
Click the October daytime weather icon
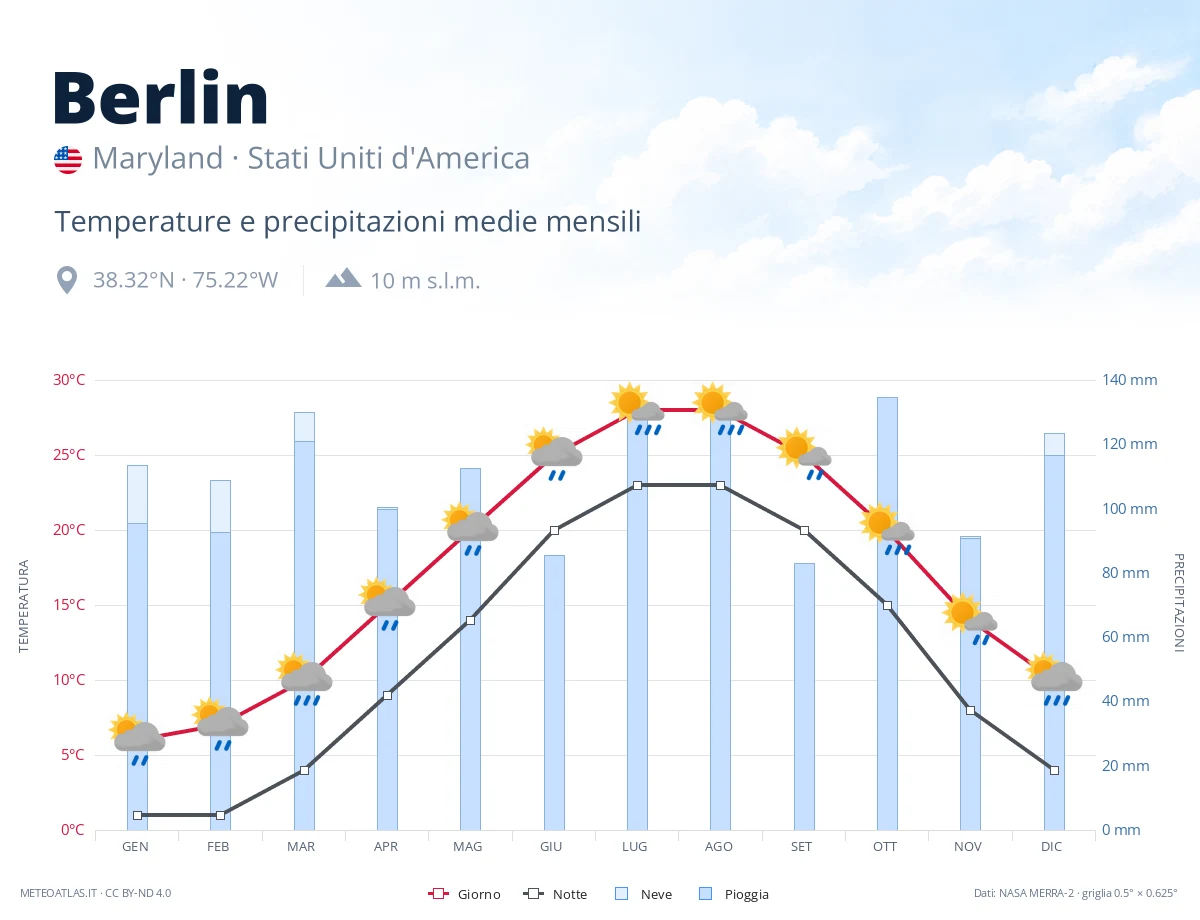pos(887,529)
